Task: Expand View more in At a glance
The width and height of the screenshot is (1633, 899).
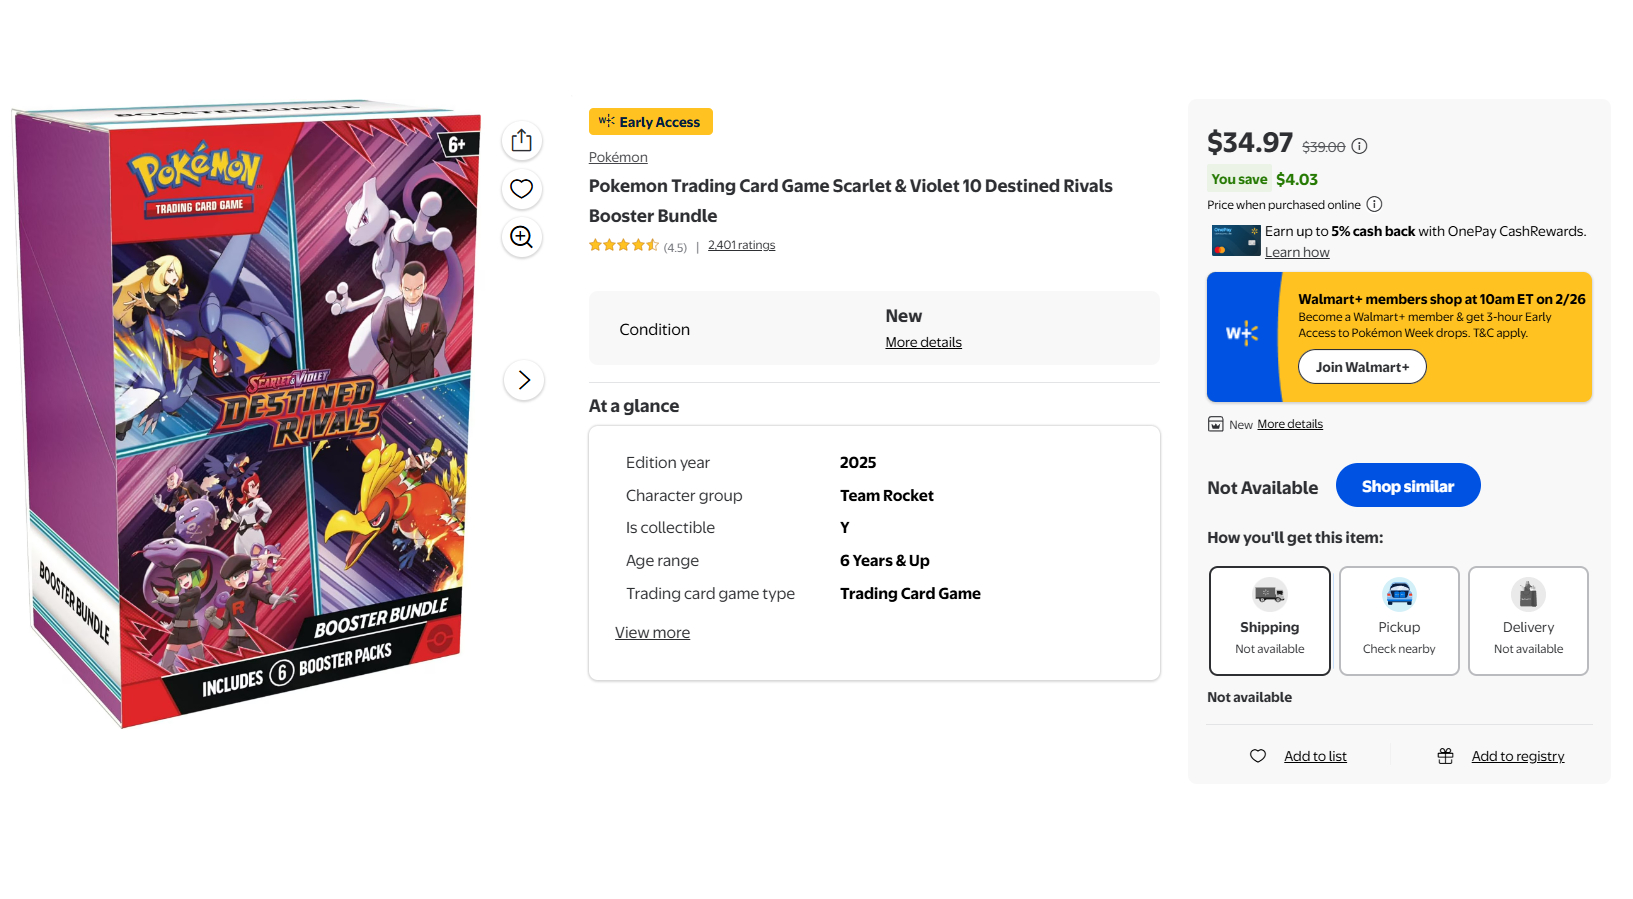Action: tap(652, 633)
